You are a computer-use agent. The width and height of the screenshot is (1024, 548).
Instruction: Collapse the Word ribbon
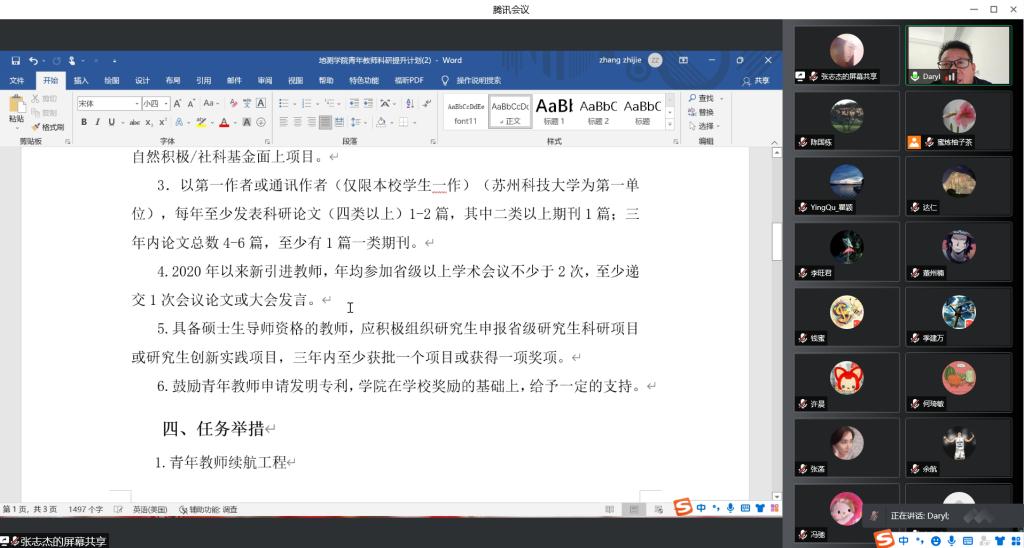click(x=776, y=142)
